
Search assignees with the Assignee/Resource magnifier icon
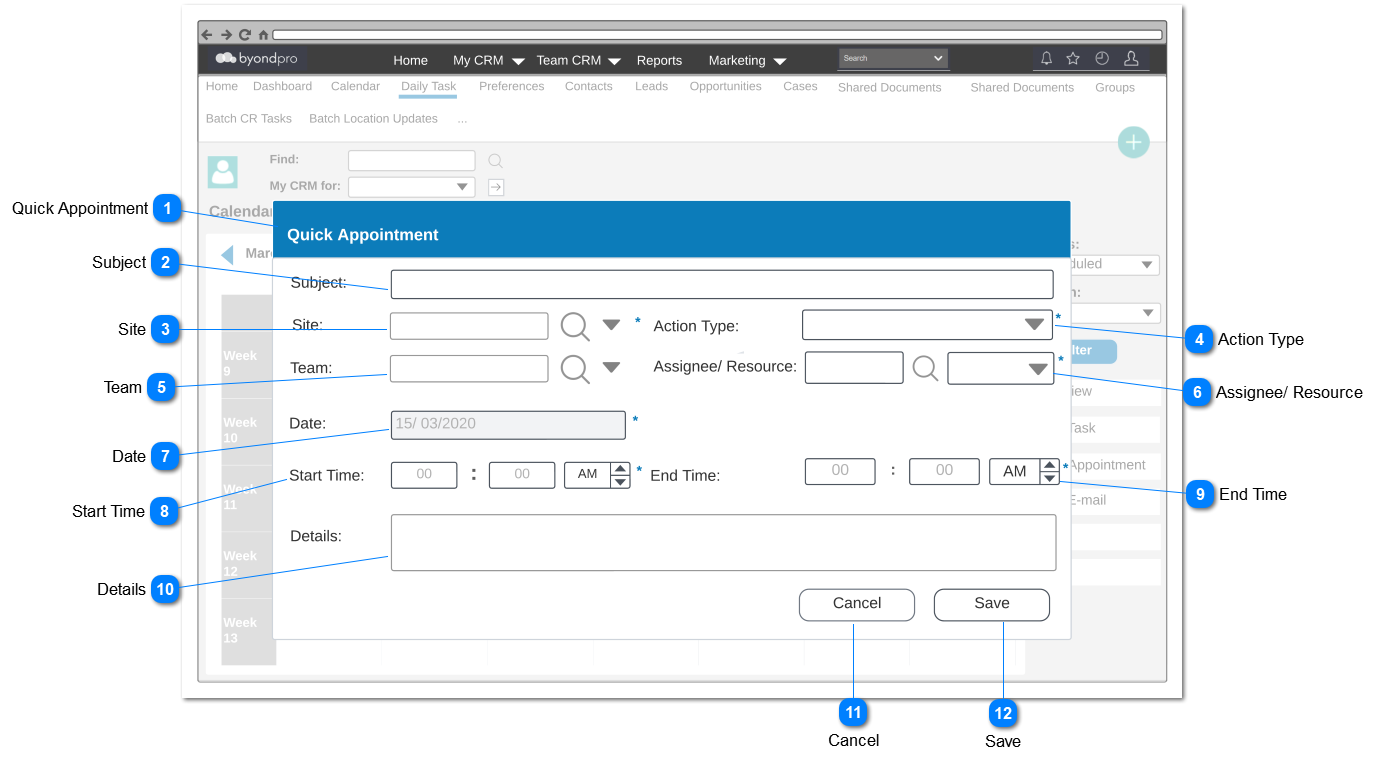[x=926, y=368]
